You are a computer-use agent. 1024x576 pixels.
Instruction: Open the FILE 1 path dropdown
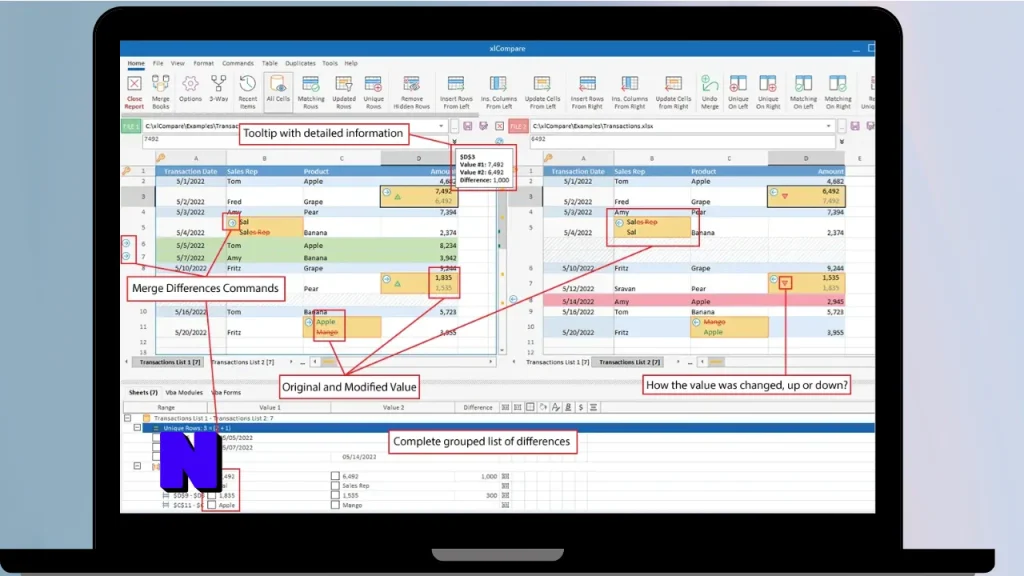point(441,126)
